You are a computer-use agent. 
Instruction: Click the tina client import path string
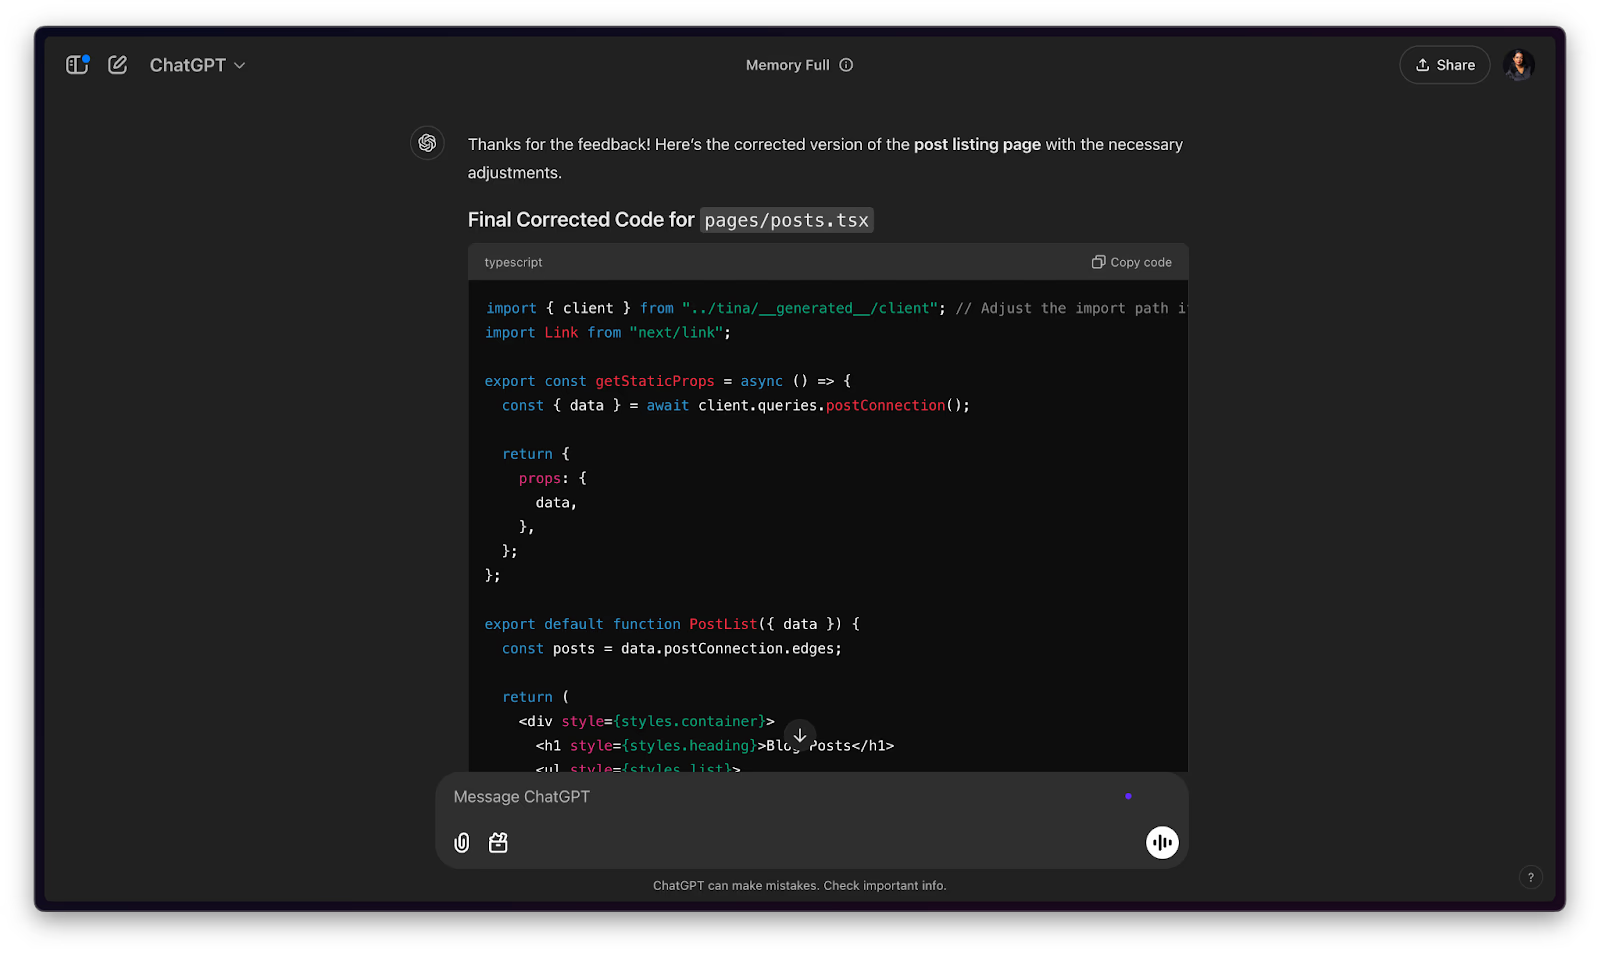(x=810, y=308)
